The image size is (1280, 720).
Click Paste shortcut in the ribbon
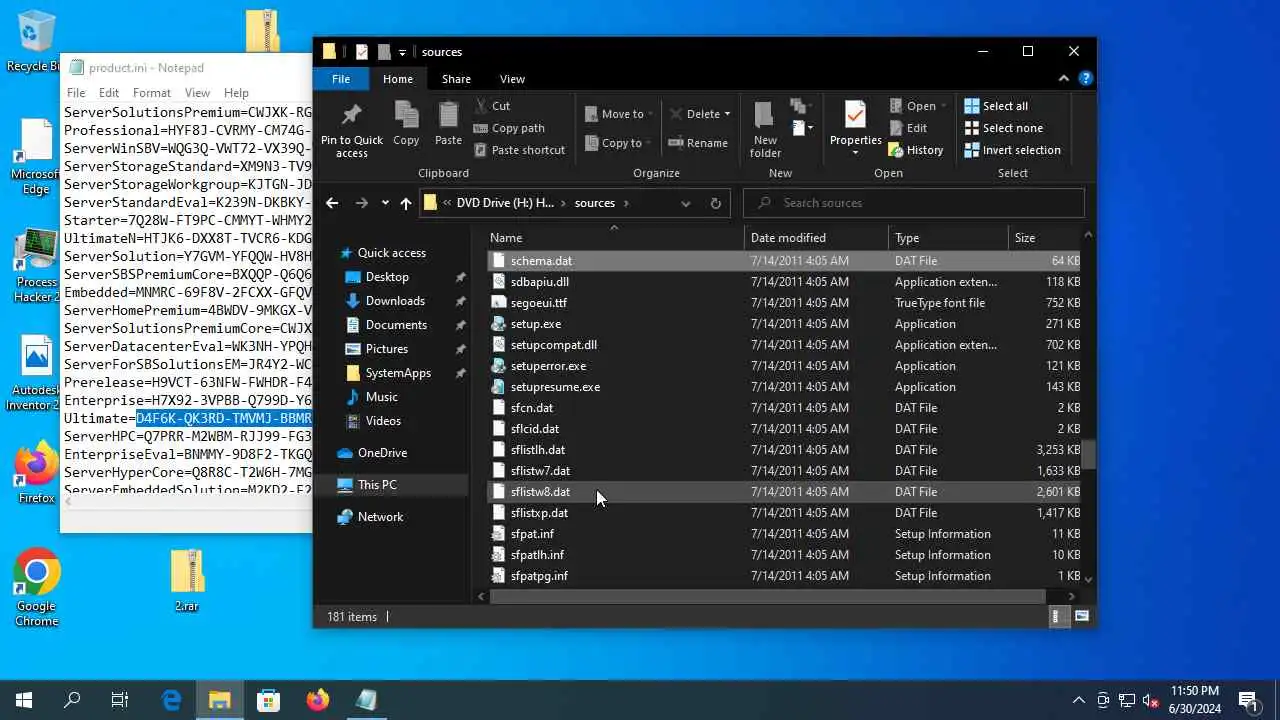click(x=519, y=150)
